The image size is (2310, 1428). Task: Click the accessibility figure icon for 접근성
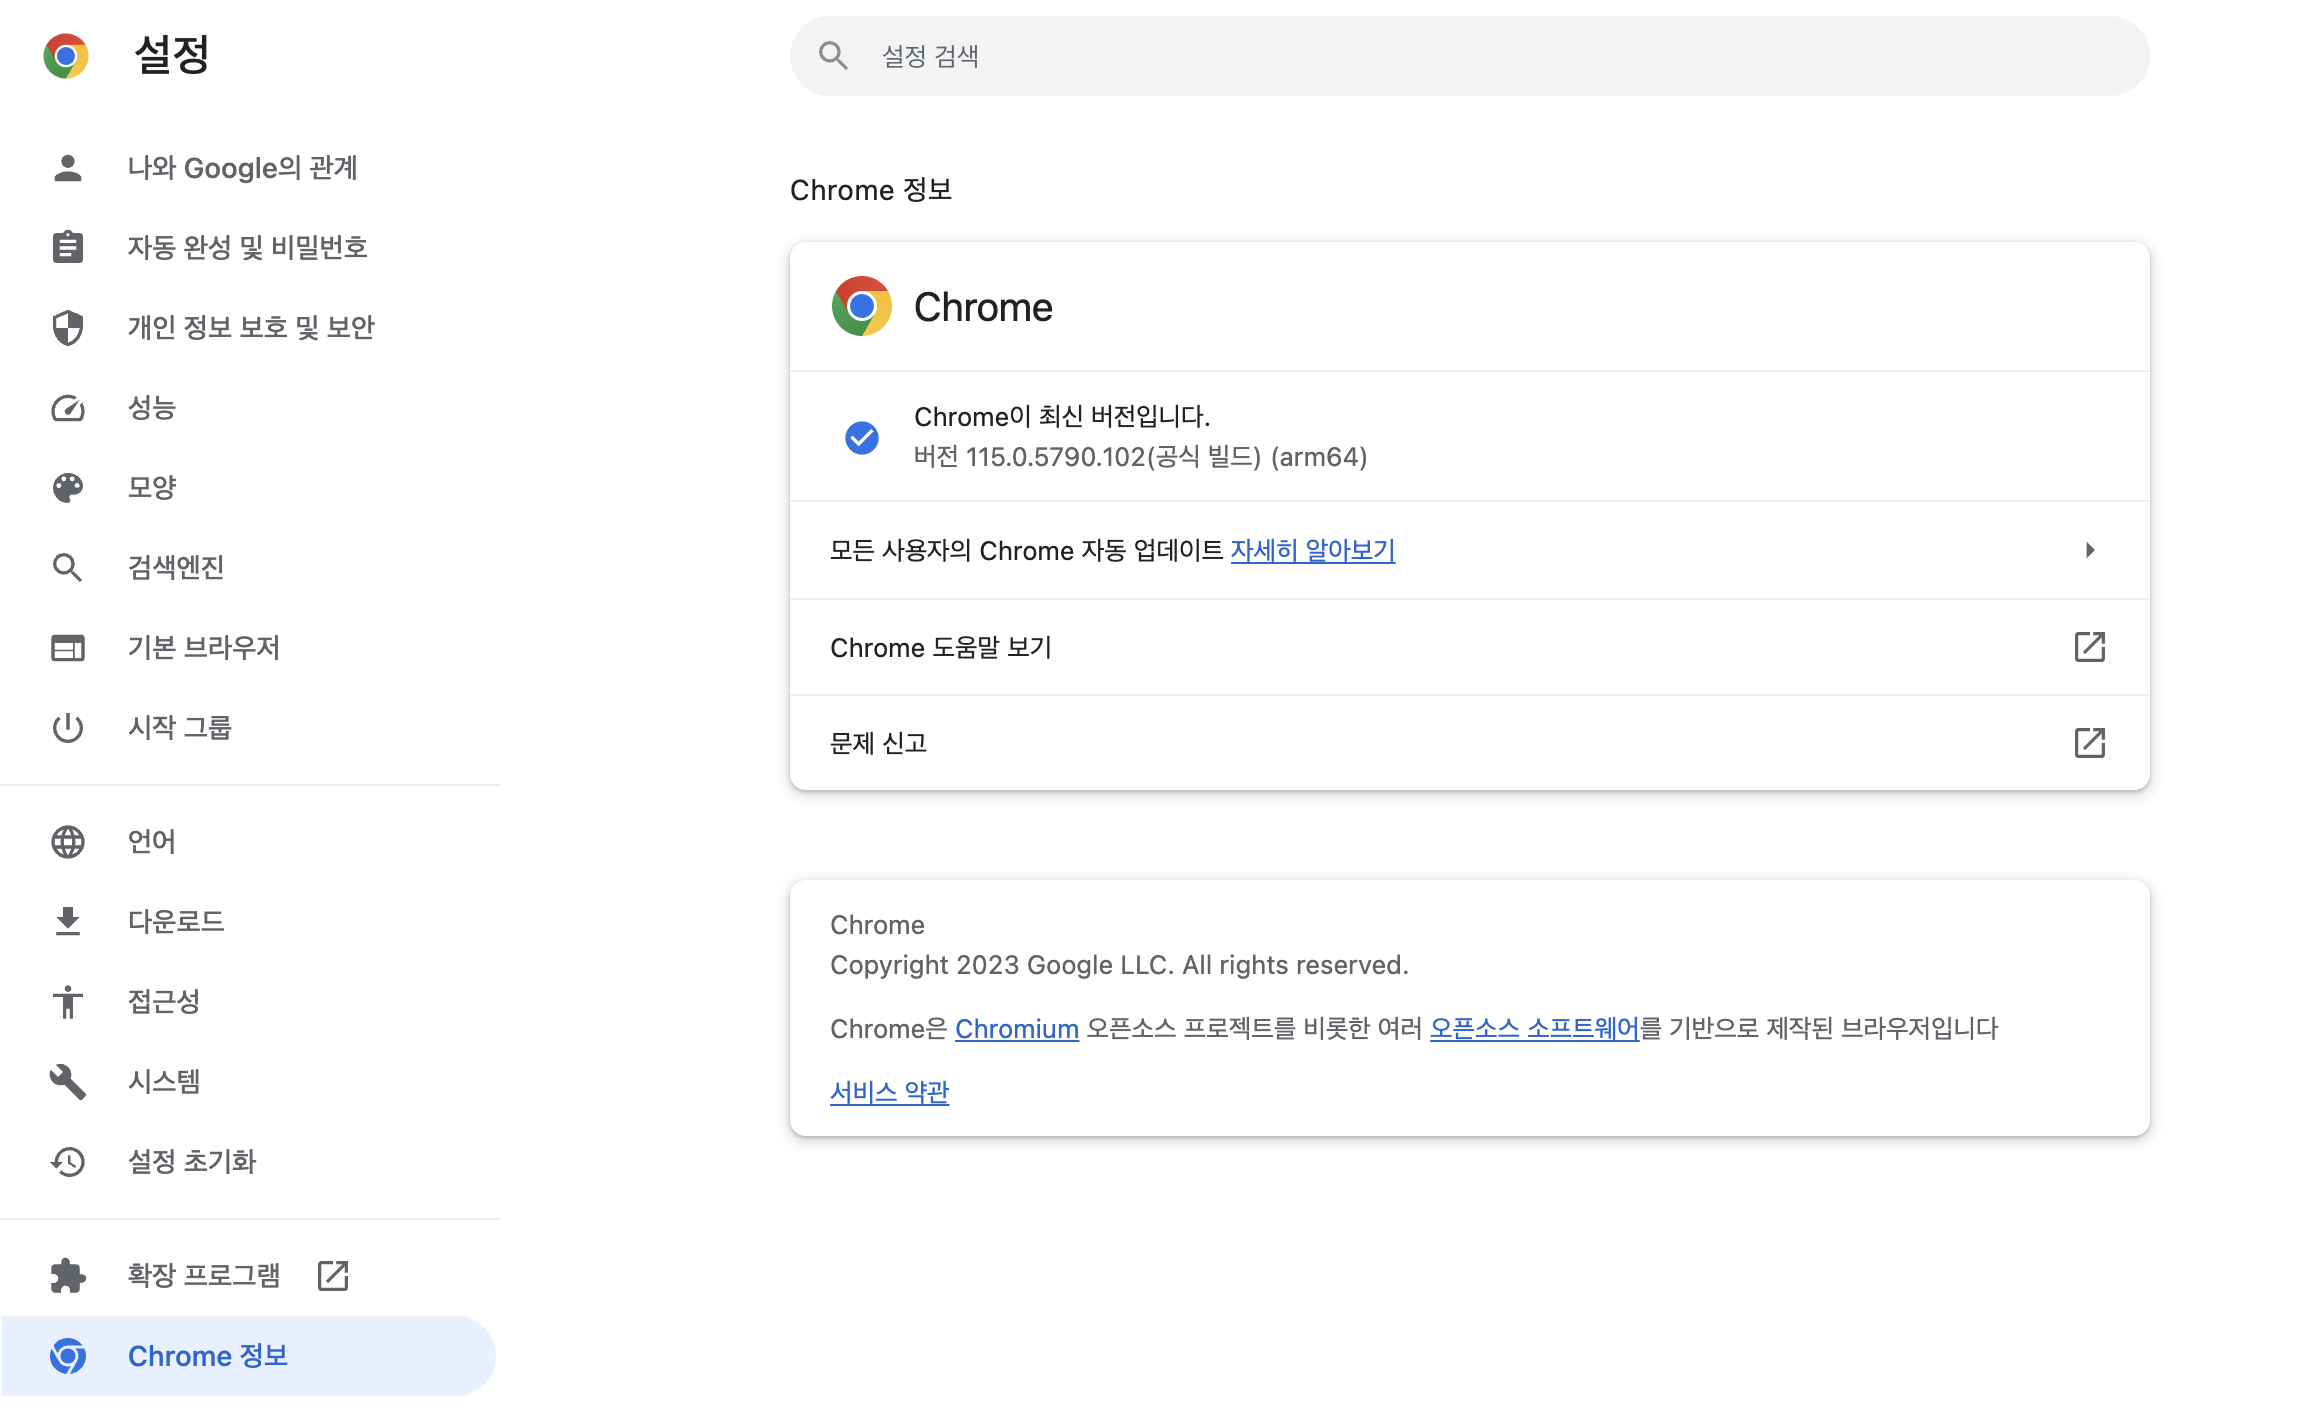tap(68, 1001)
